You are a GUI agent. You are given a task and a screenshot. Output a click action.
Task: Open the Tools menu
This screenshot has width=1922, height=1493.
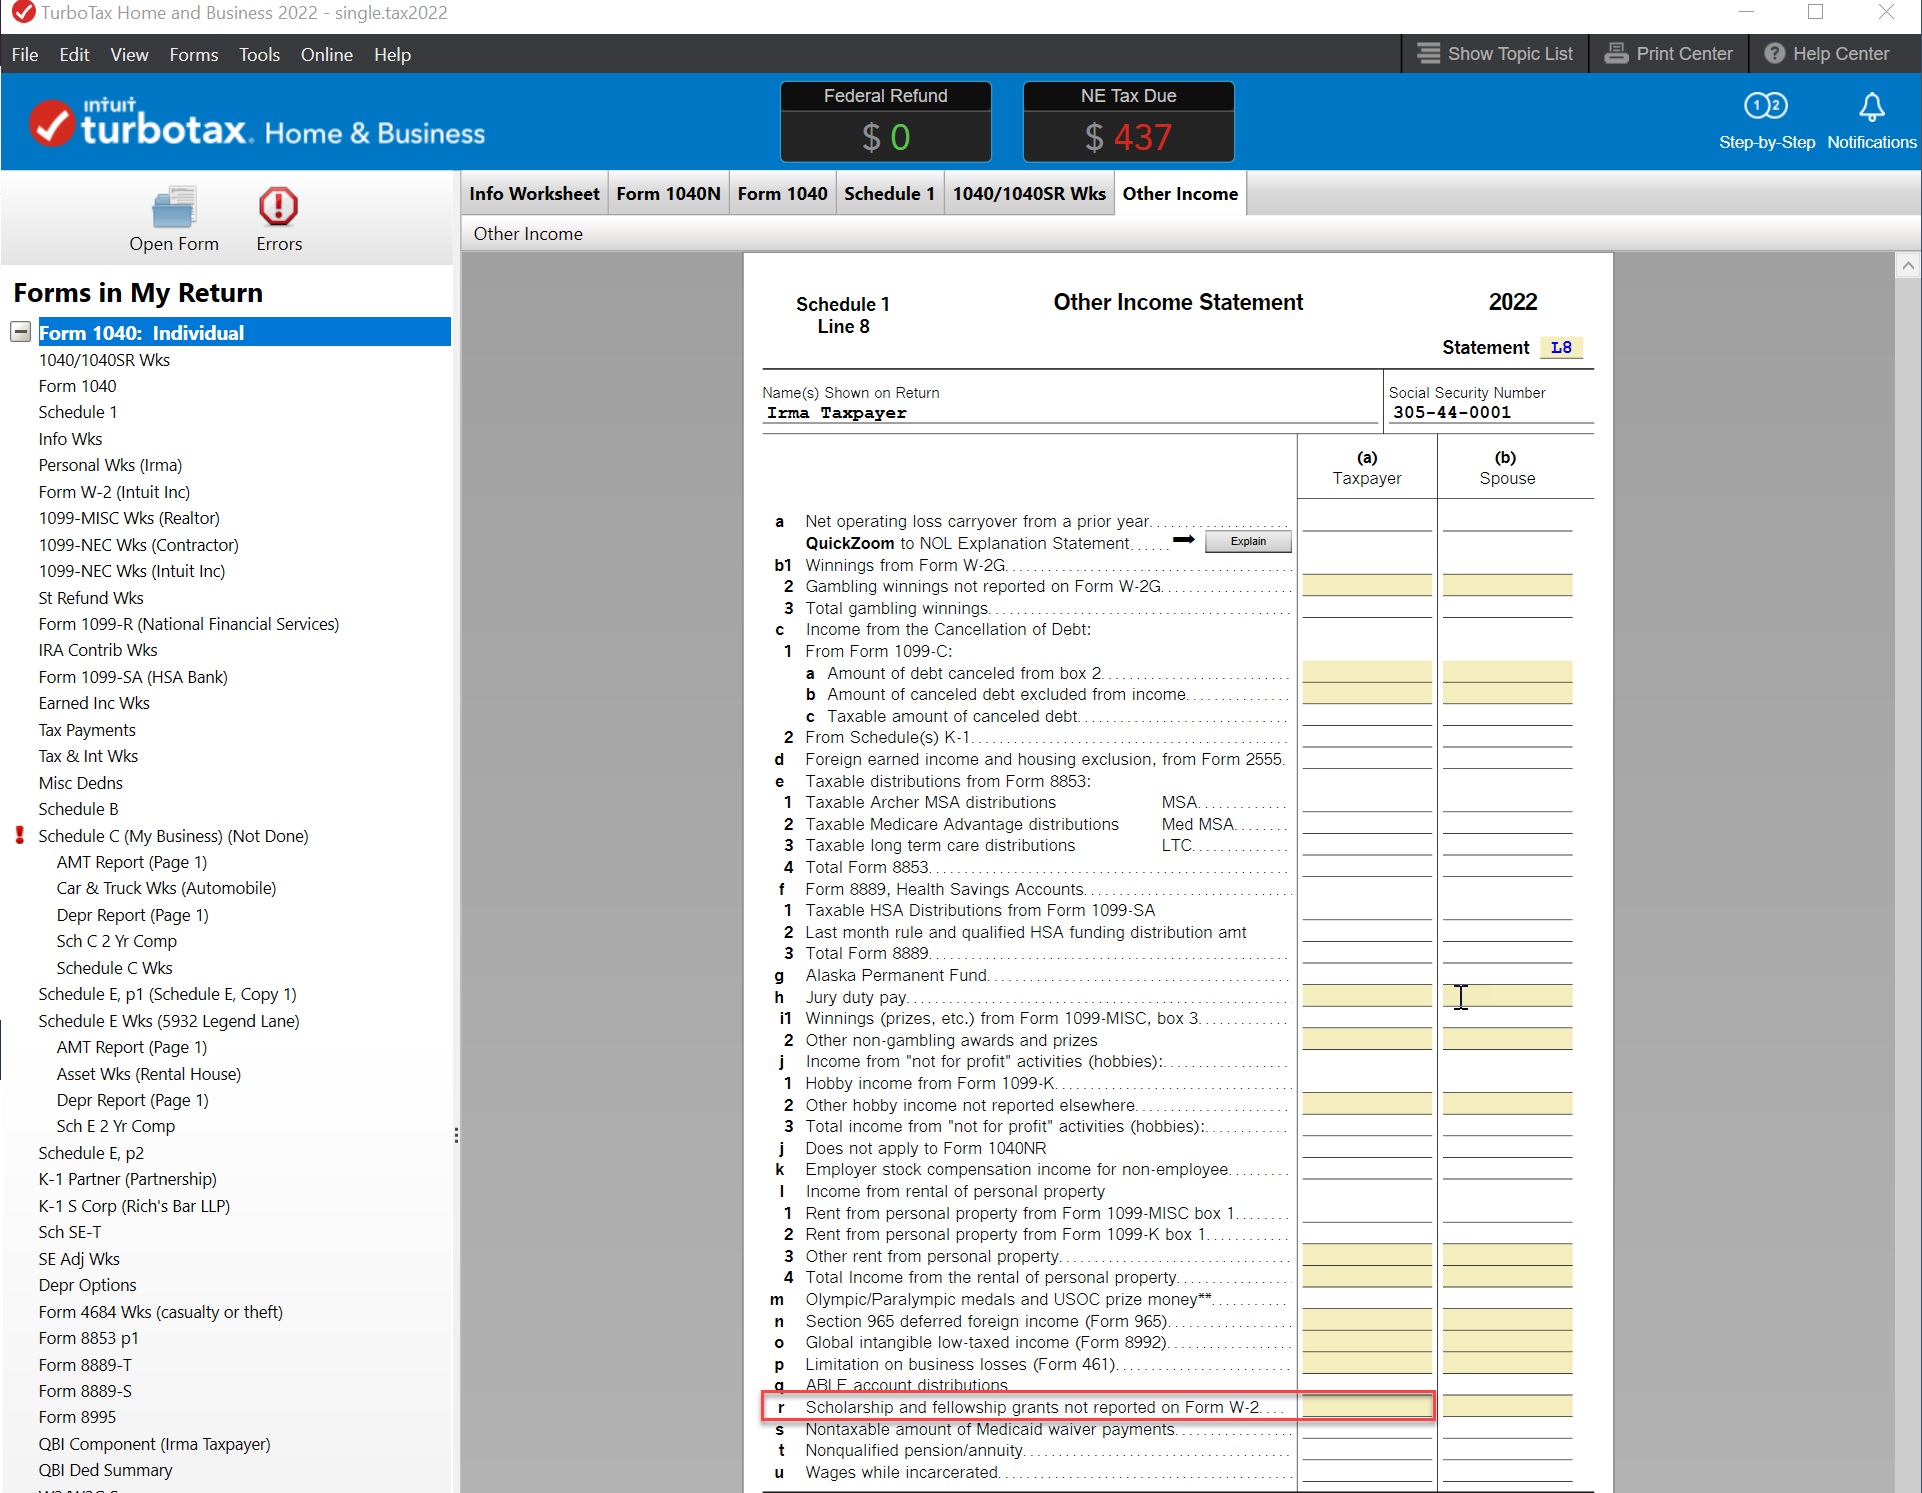pyautogui.click(x=259, y=55)
